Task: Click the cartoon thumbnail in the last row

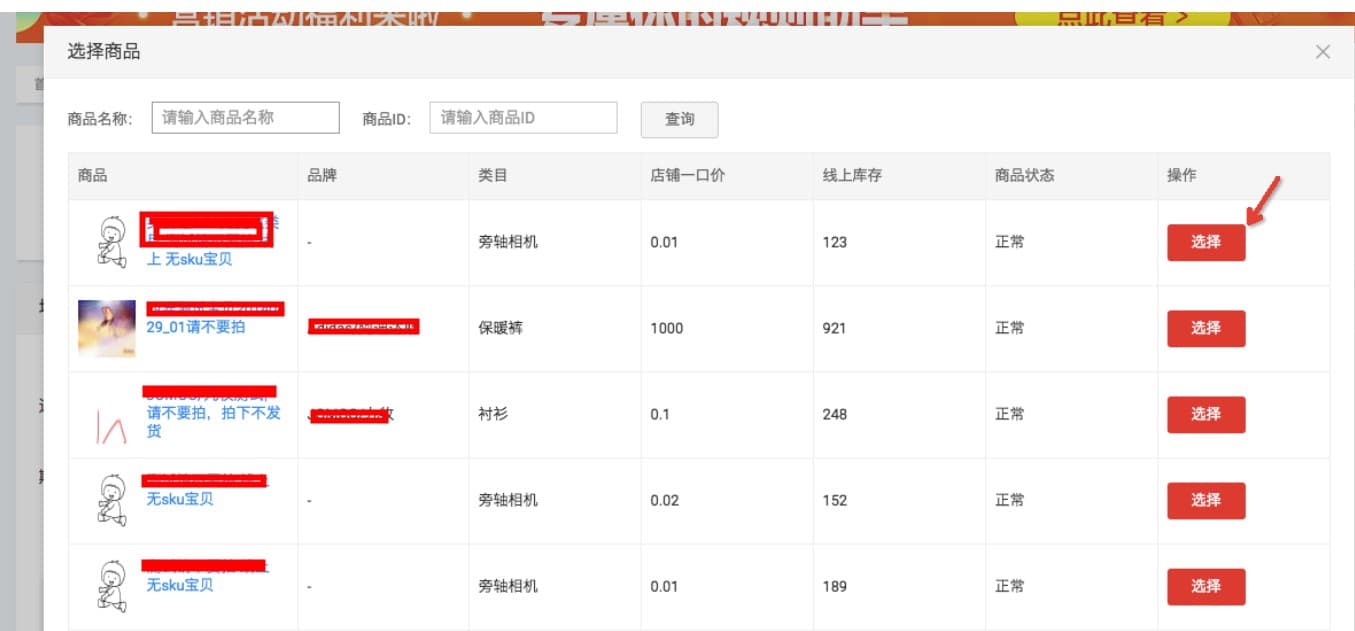Action: pos(107,586)
